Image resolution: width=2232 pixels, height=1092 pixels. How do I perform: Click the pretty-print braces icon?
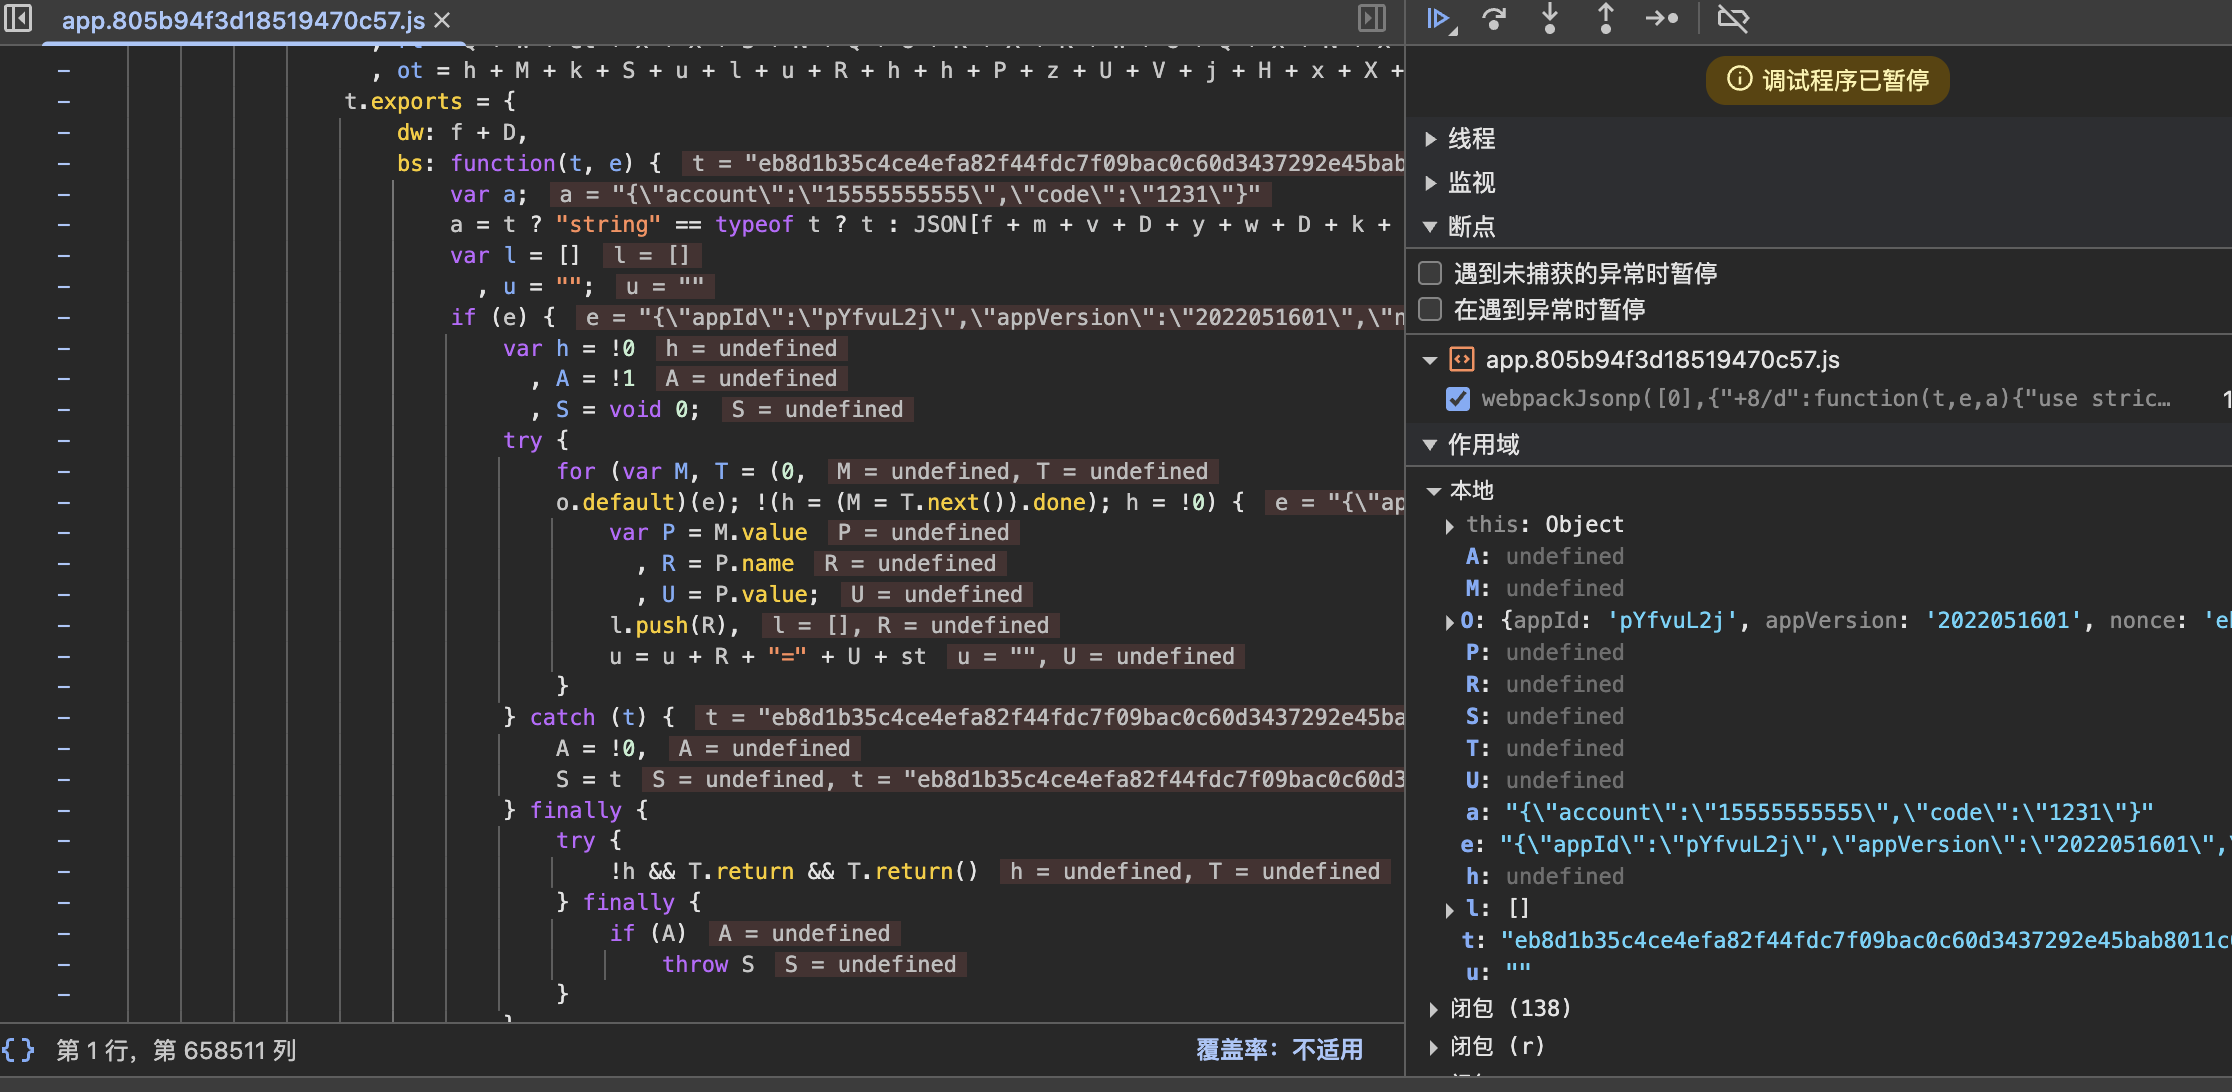(x=18, y=1050)
